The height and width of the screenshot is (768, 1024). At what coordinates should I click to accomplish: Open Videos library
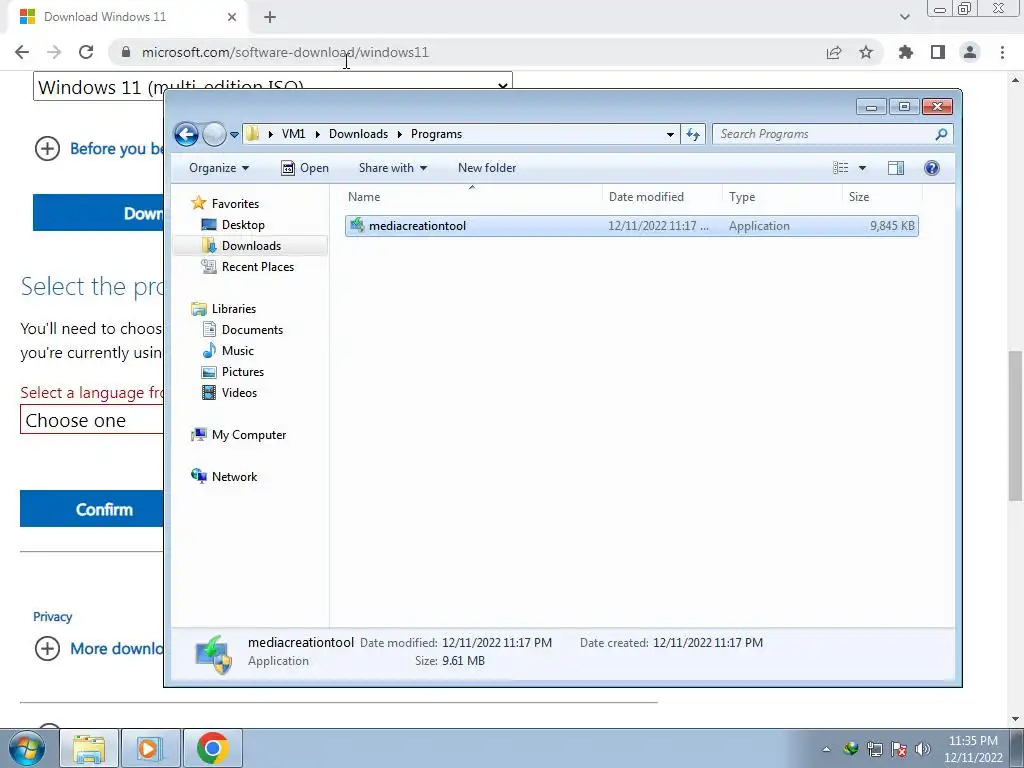(239, 392)
